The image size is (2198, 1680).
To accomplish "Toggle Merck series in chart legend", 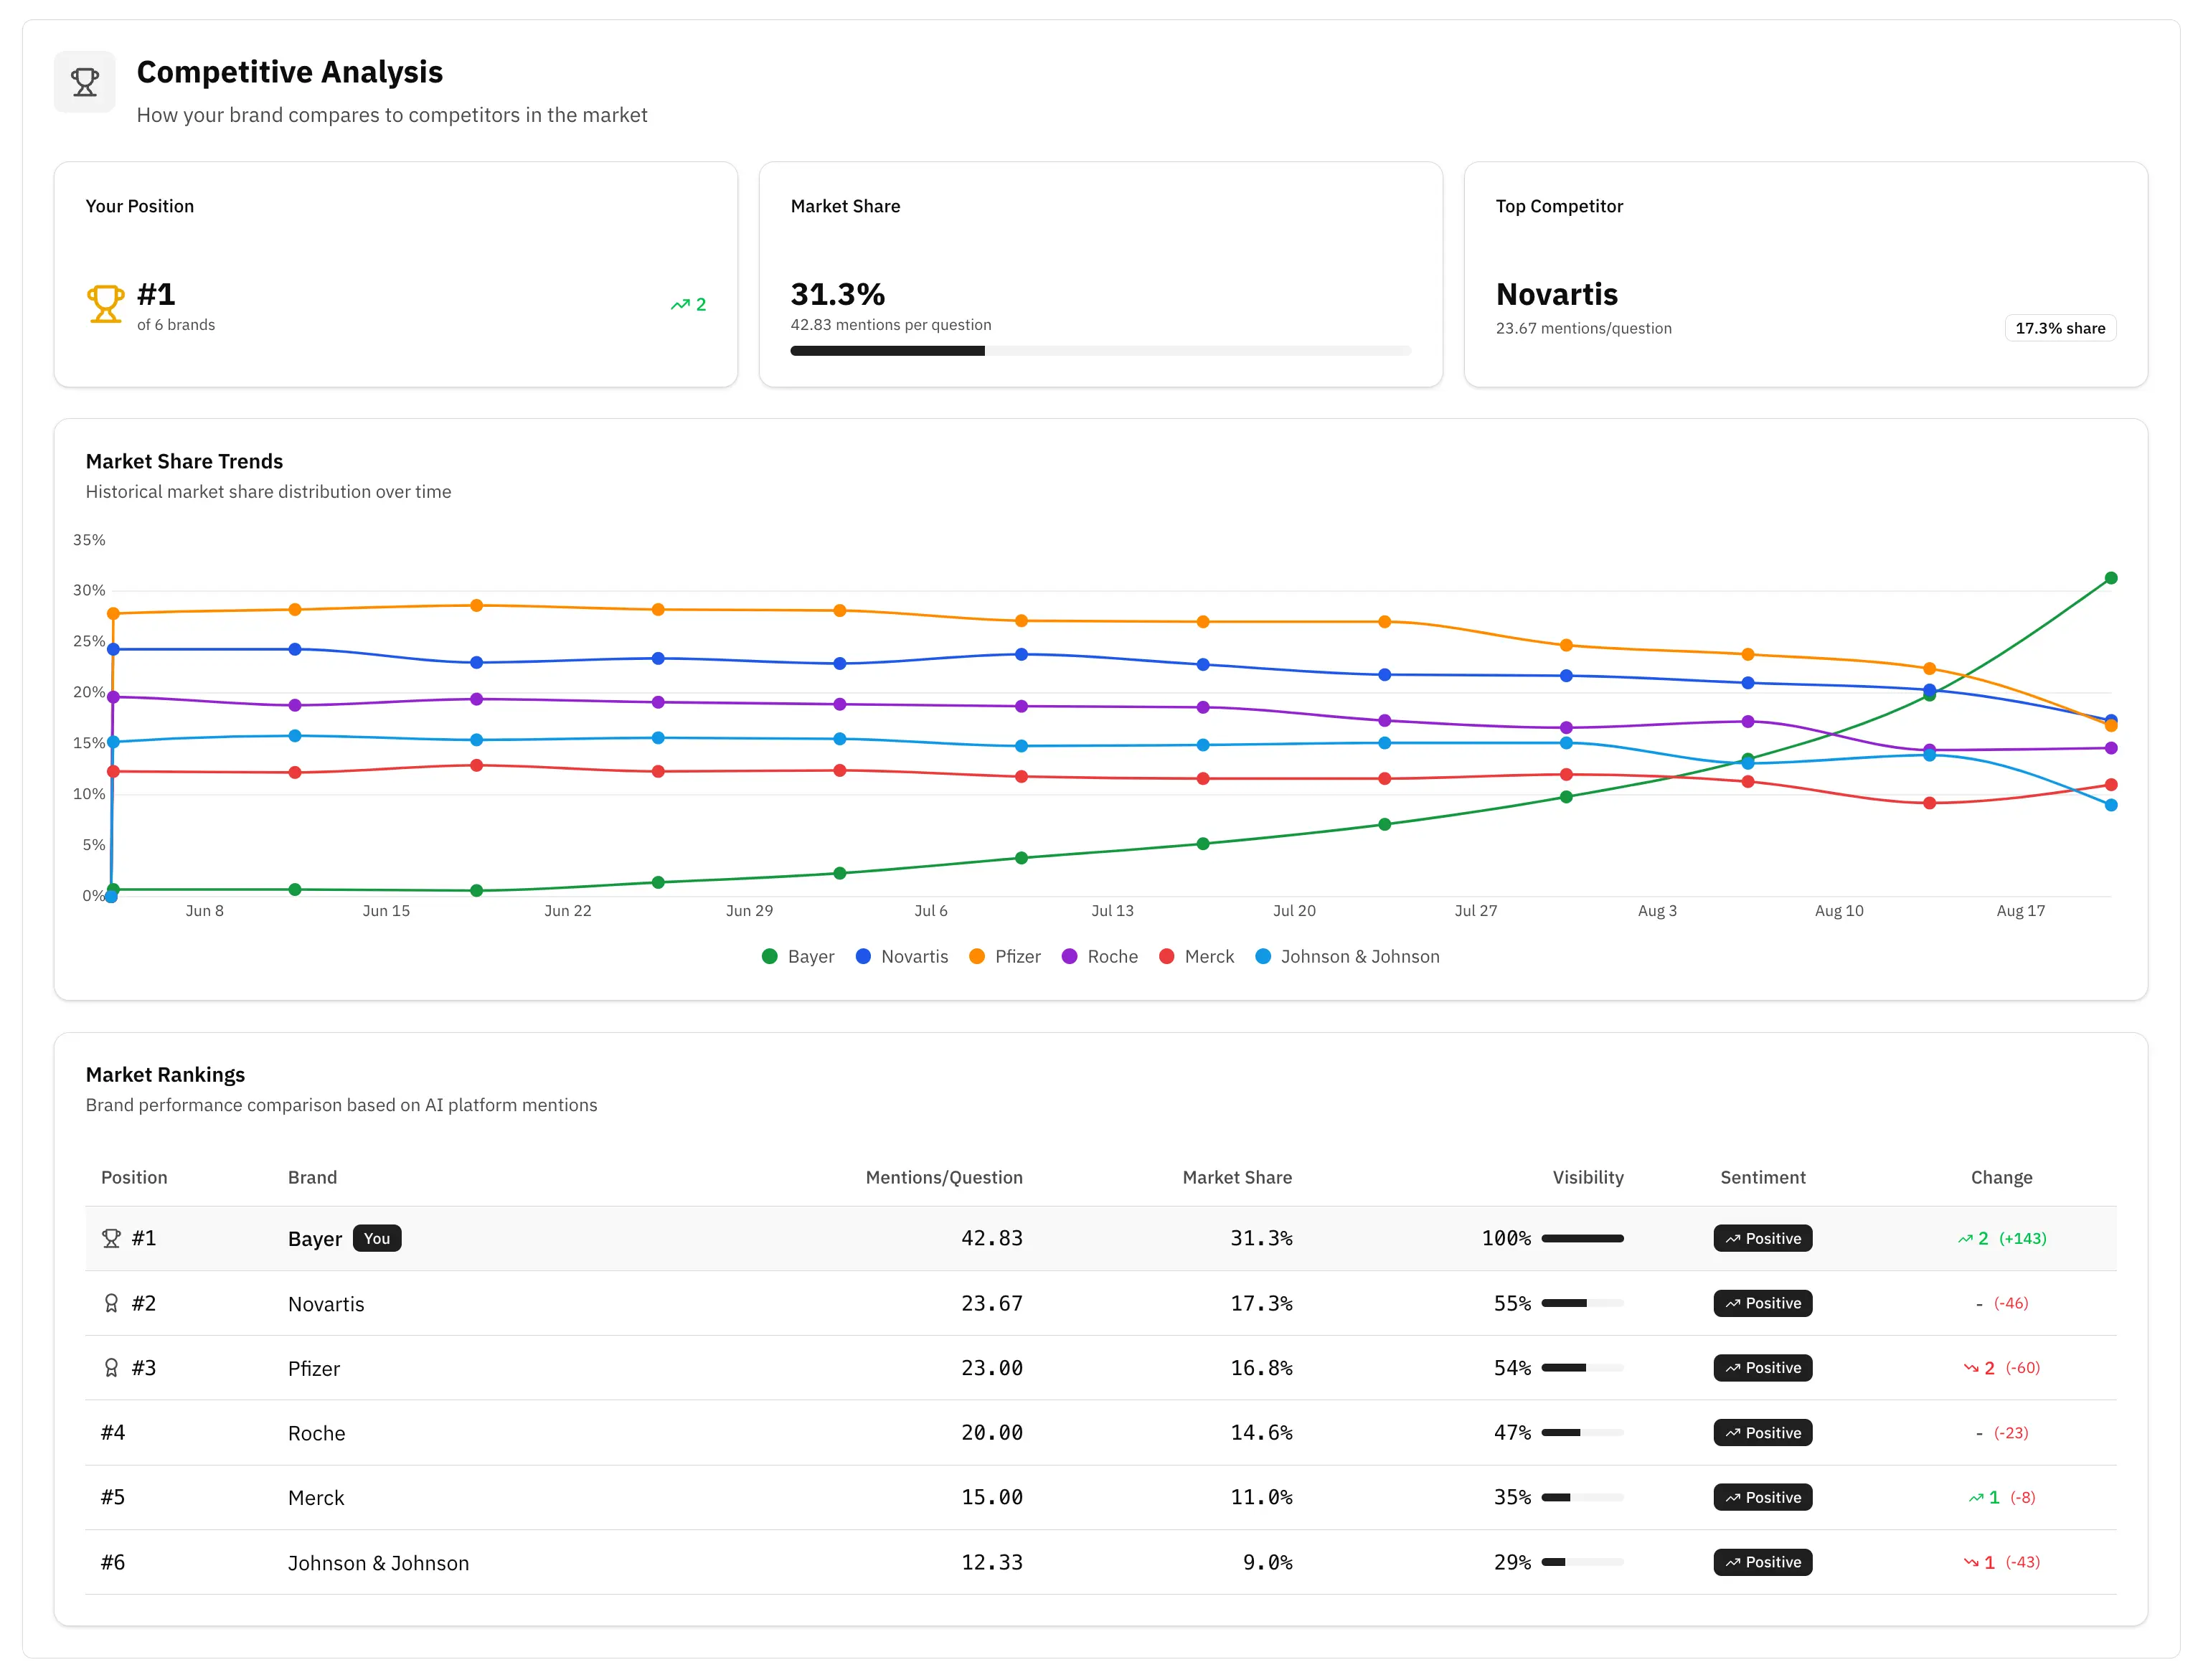I will [x=1196, y=957].
